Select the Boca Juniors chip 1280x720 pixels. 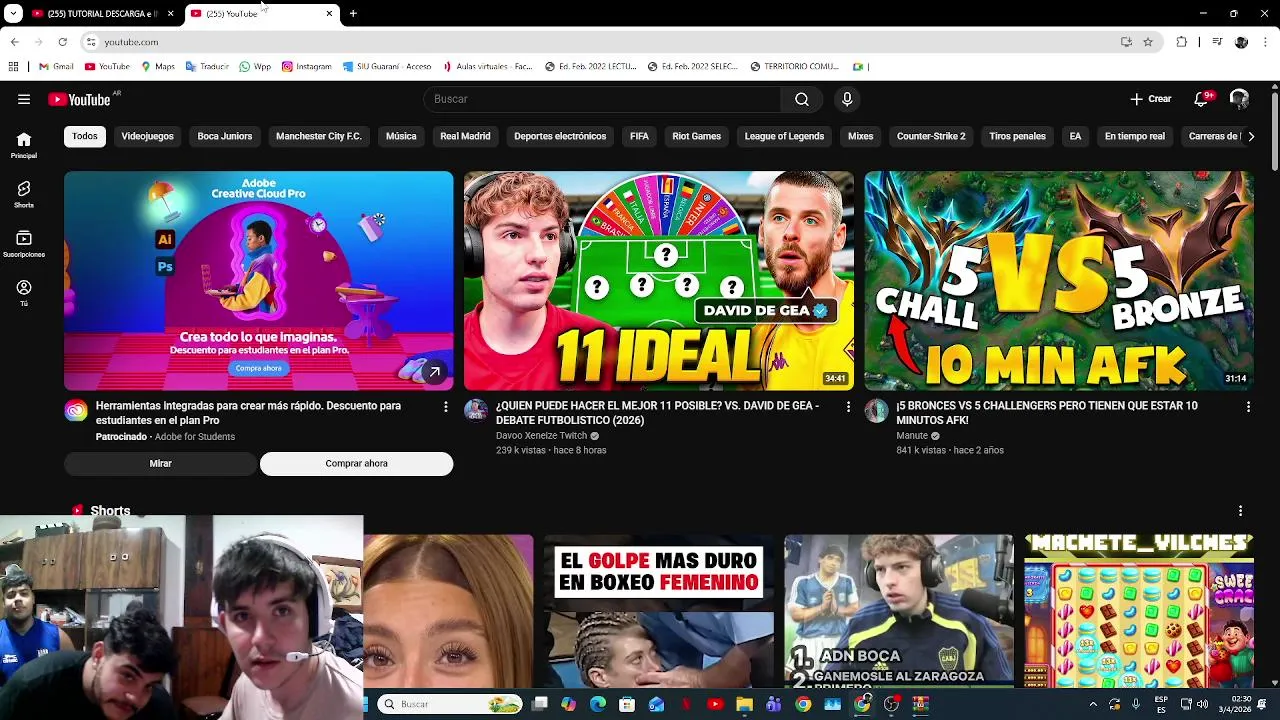click(x=225, y=136)
